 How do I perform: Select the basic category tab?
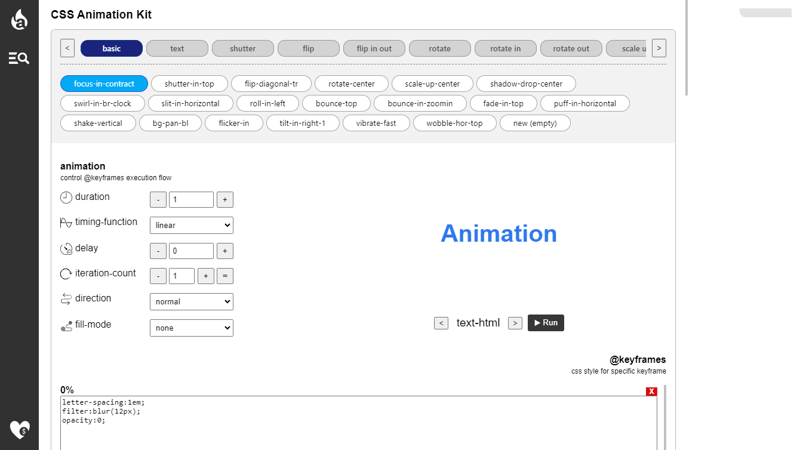pos(111,48)
